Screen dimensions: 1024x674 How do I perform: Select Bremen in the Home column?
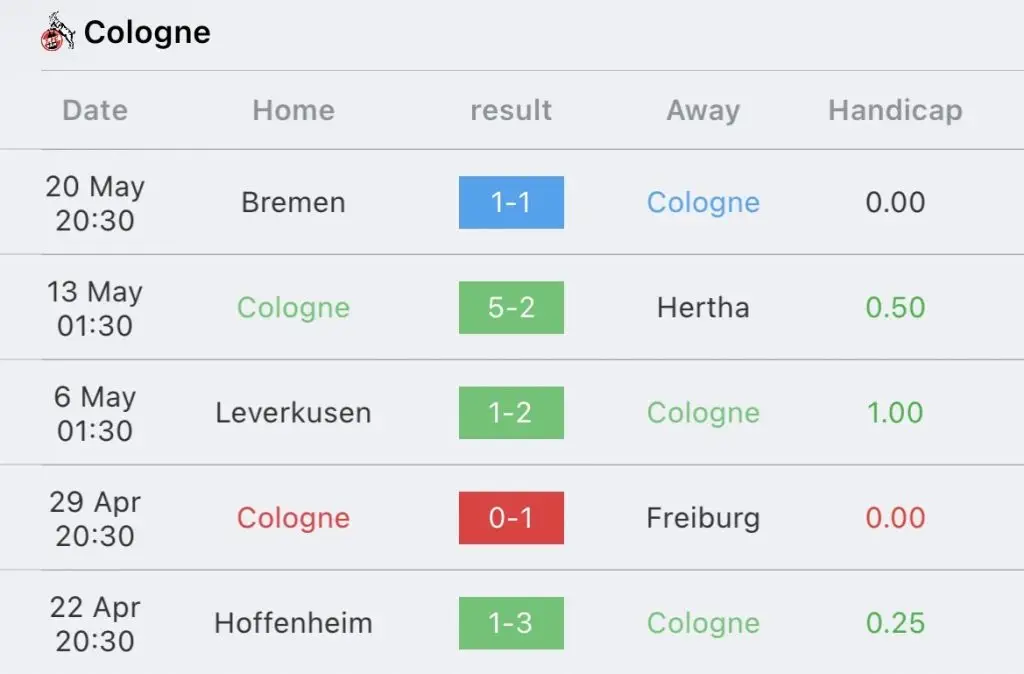(x=293, y=202)
